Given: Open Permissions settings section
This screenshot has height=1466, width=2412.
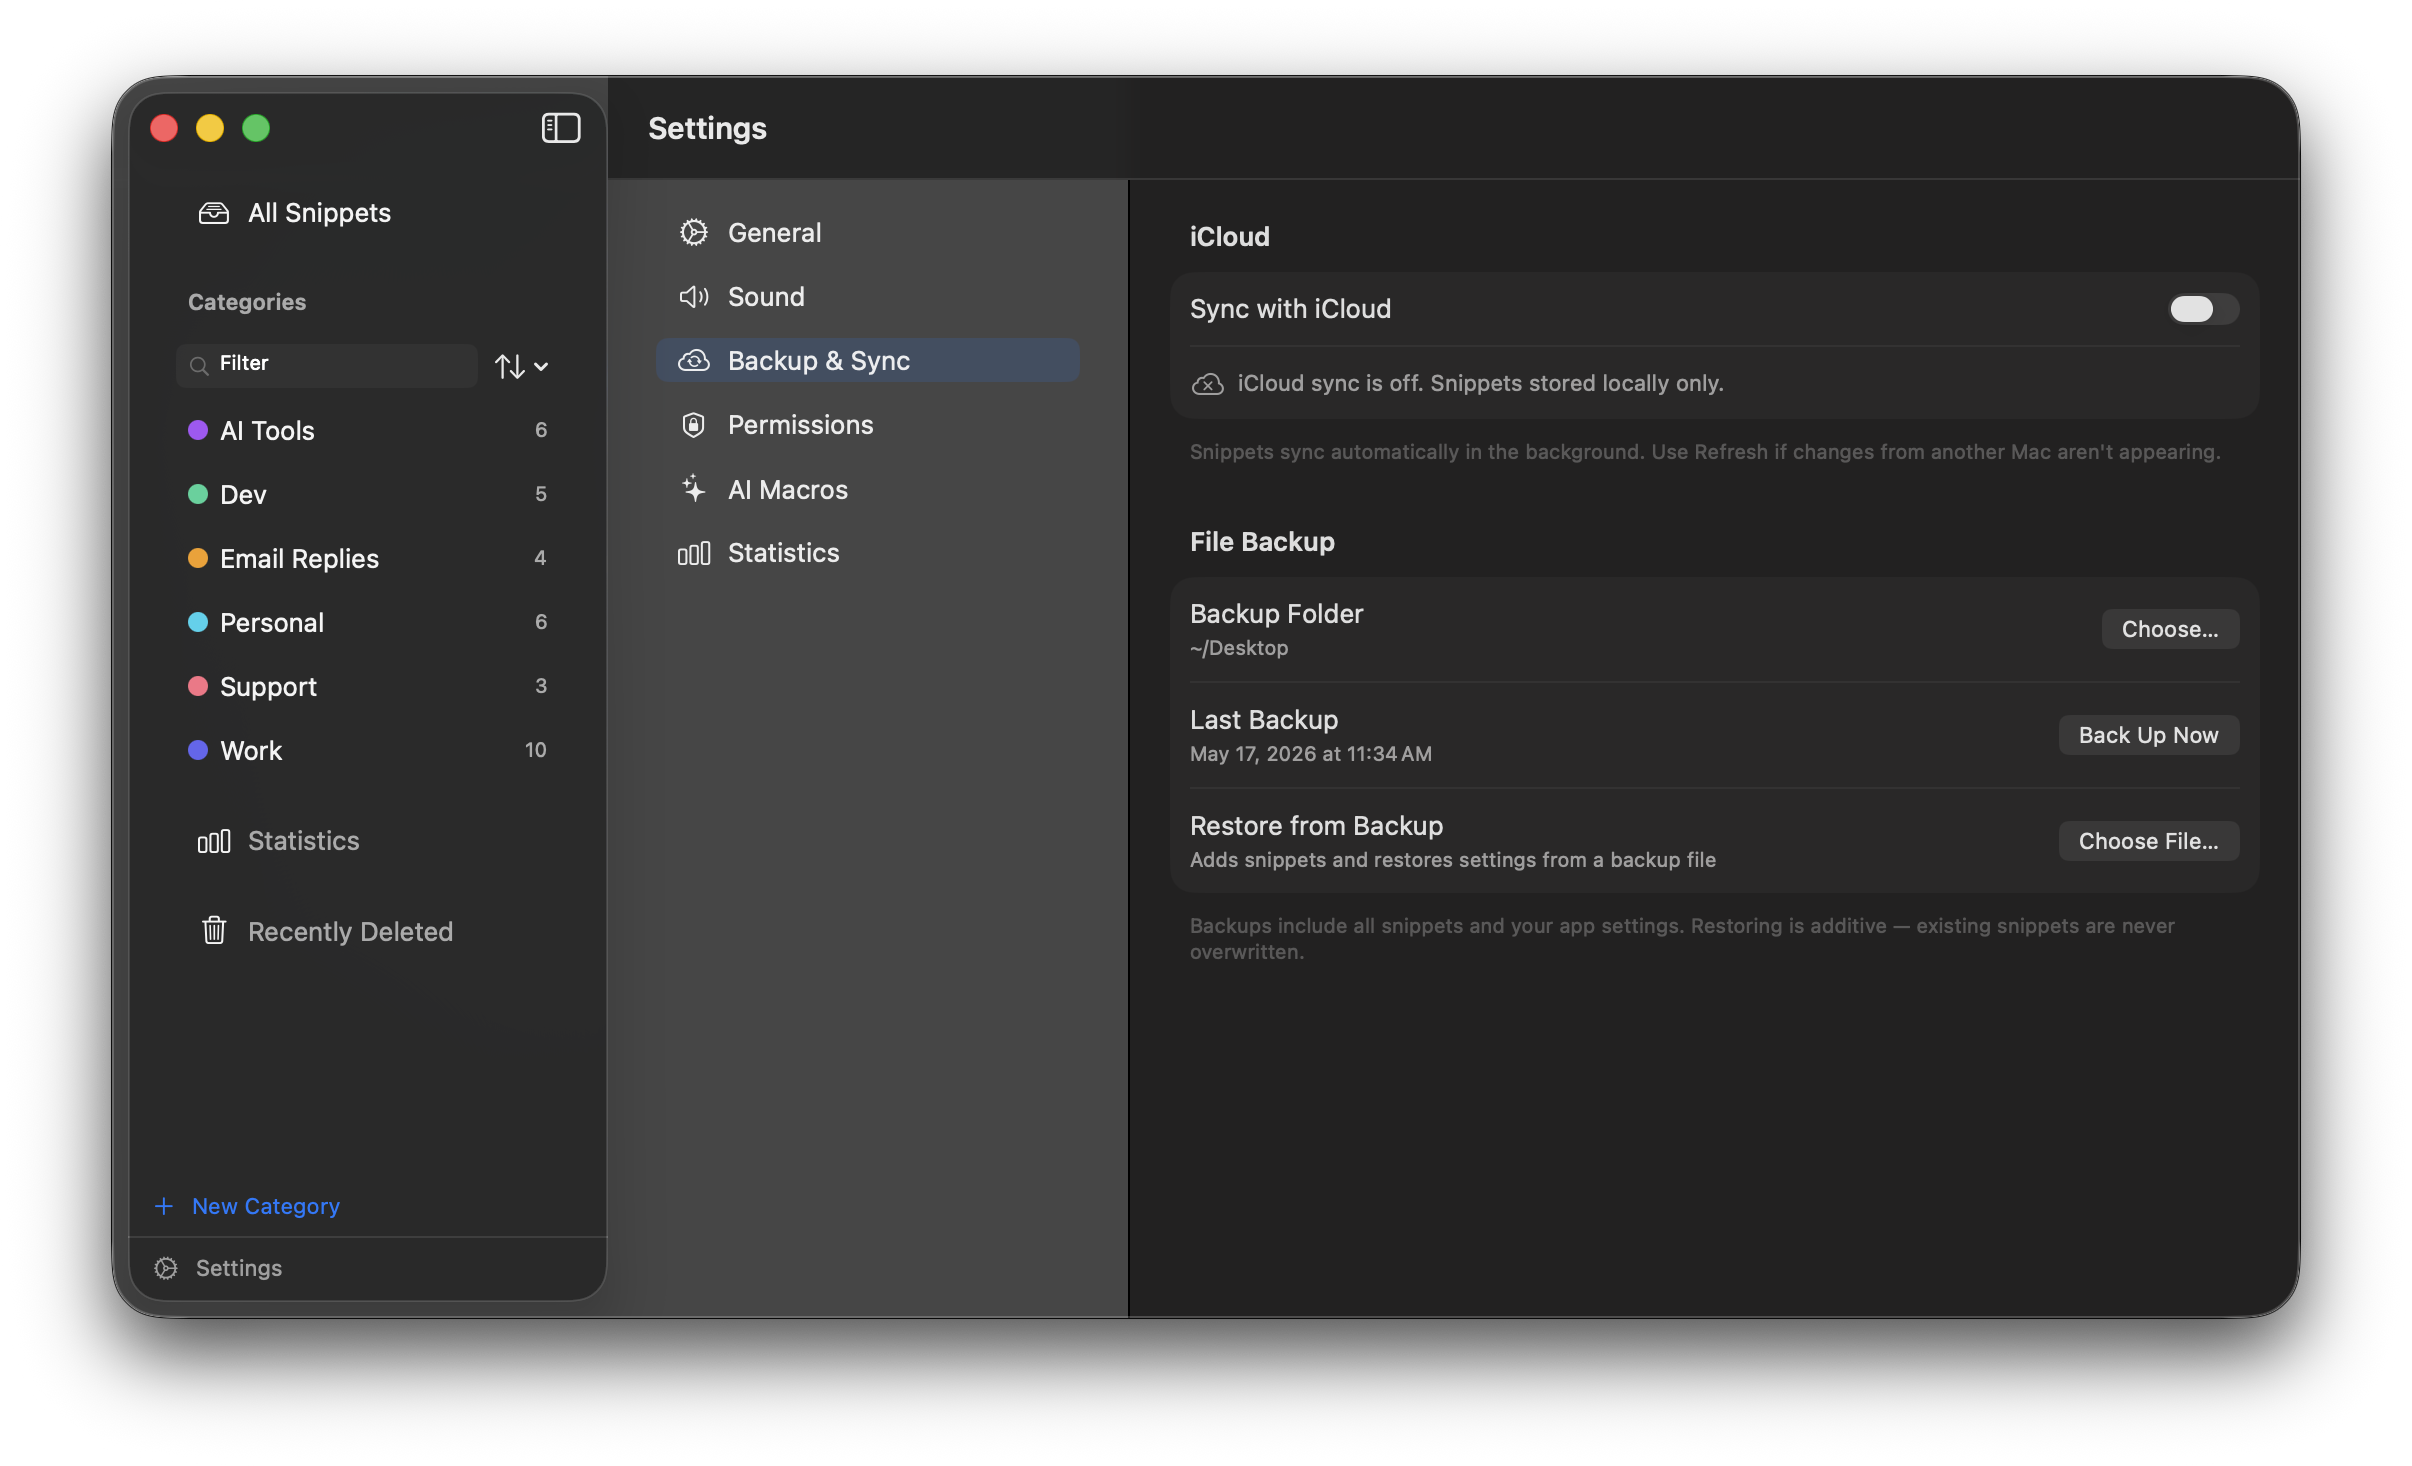Looking at the screenshot, I should pyautogui.click(x=867, y=425).
